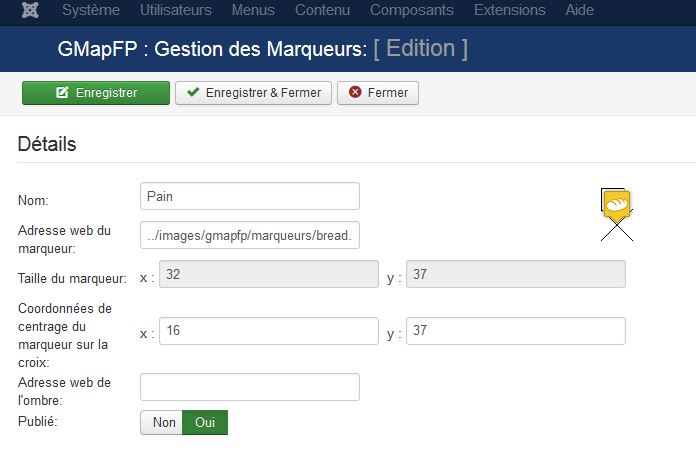
Task: Click the Fermer button
Action: (x=378, y=93)
